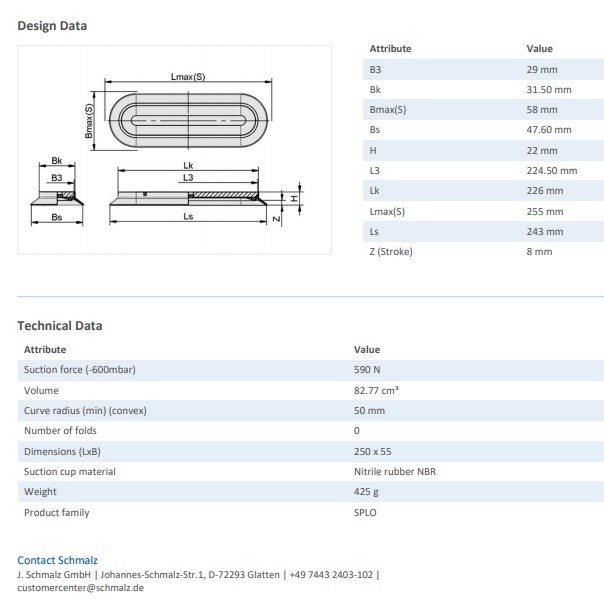Select the Z (Stroke) attribute label
Viewport: 604px width, 604px height.
click(x=391, y=251)
